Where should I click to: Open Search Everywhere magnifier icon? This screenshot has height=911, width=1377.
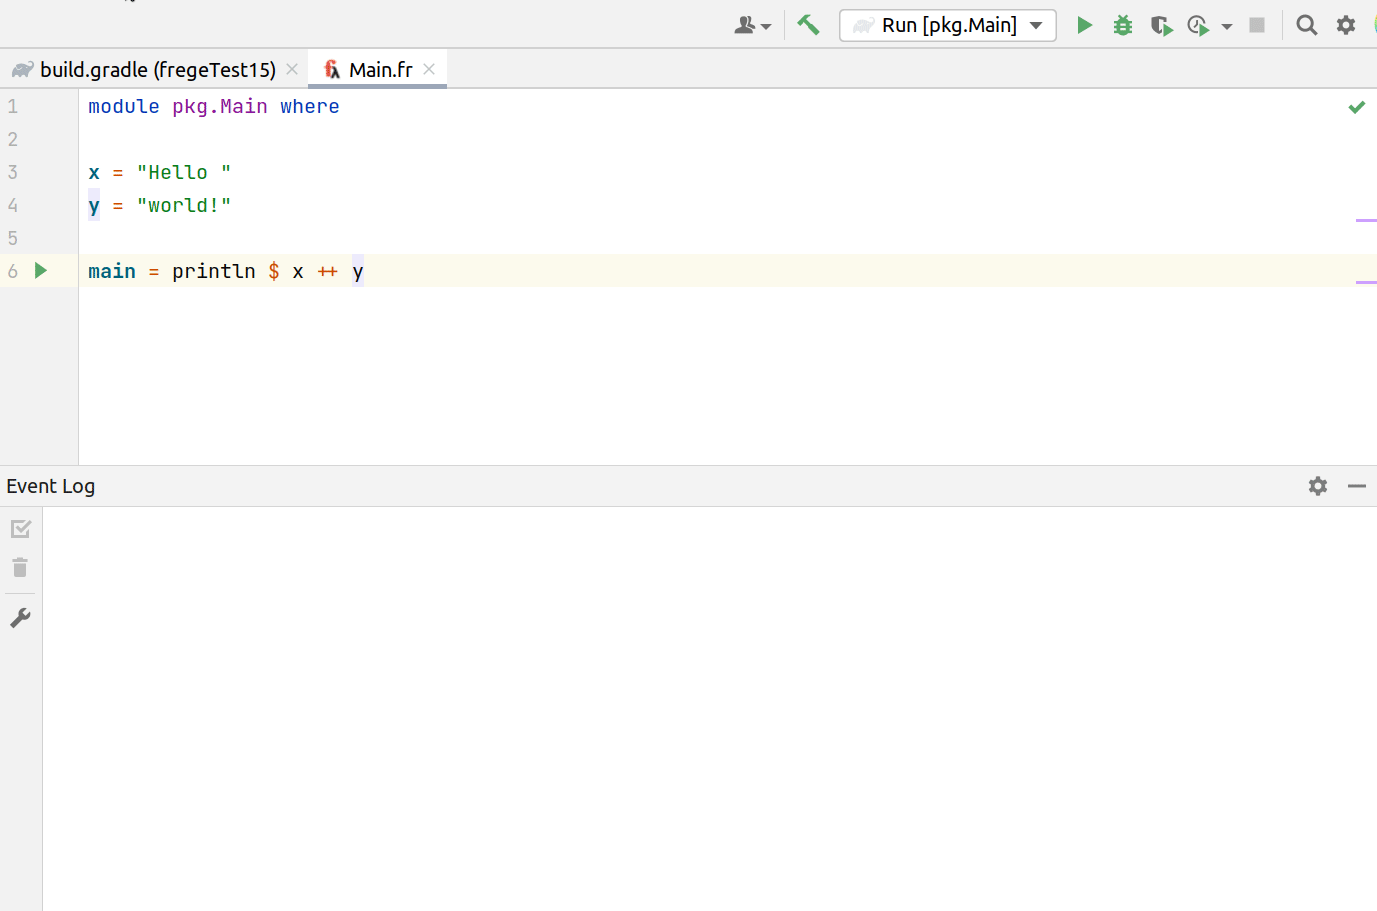pyautogui.click(x=1306, y=25)
